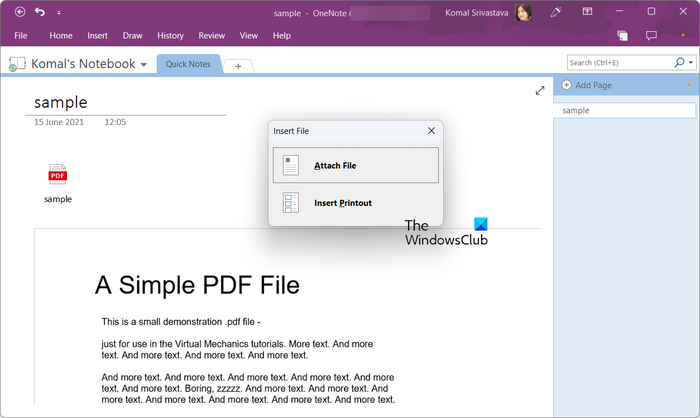The height and width of the screenshot is (418, 700).
Task: Open the View ribbon tab
Action: pyautogui.click(x=249, y=36)
